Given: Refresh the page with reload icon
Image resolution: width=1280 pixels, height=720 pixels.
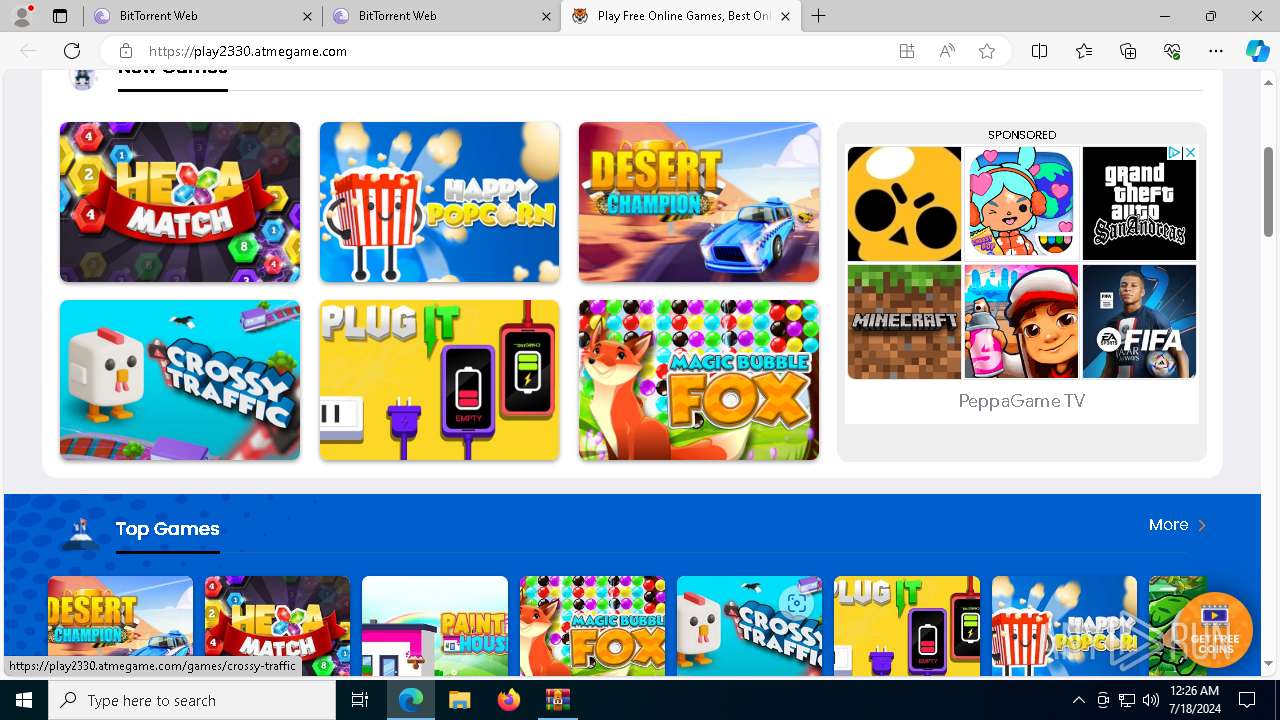Looking at the screenshot, I should point(72,51).
